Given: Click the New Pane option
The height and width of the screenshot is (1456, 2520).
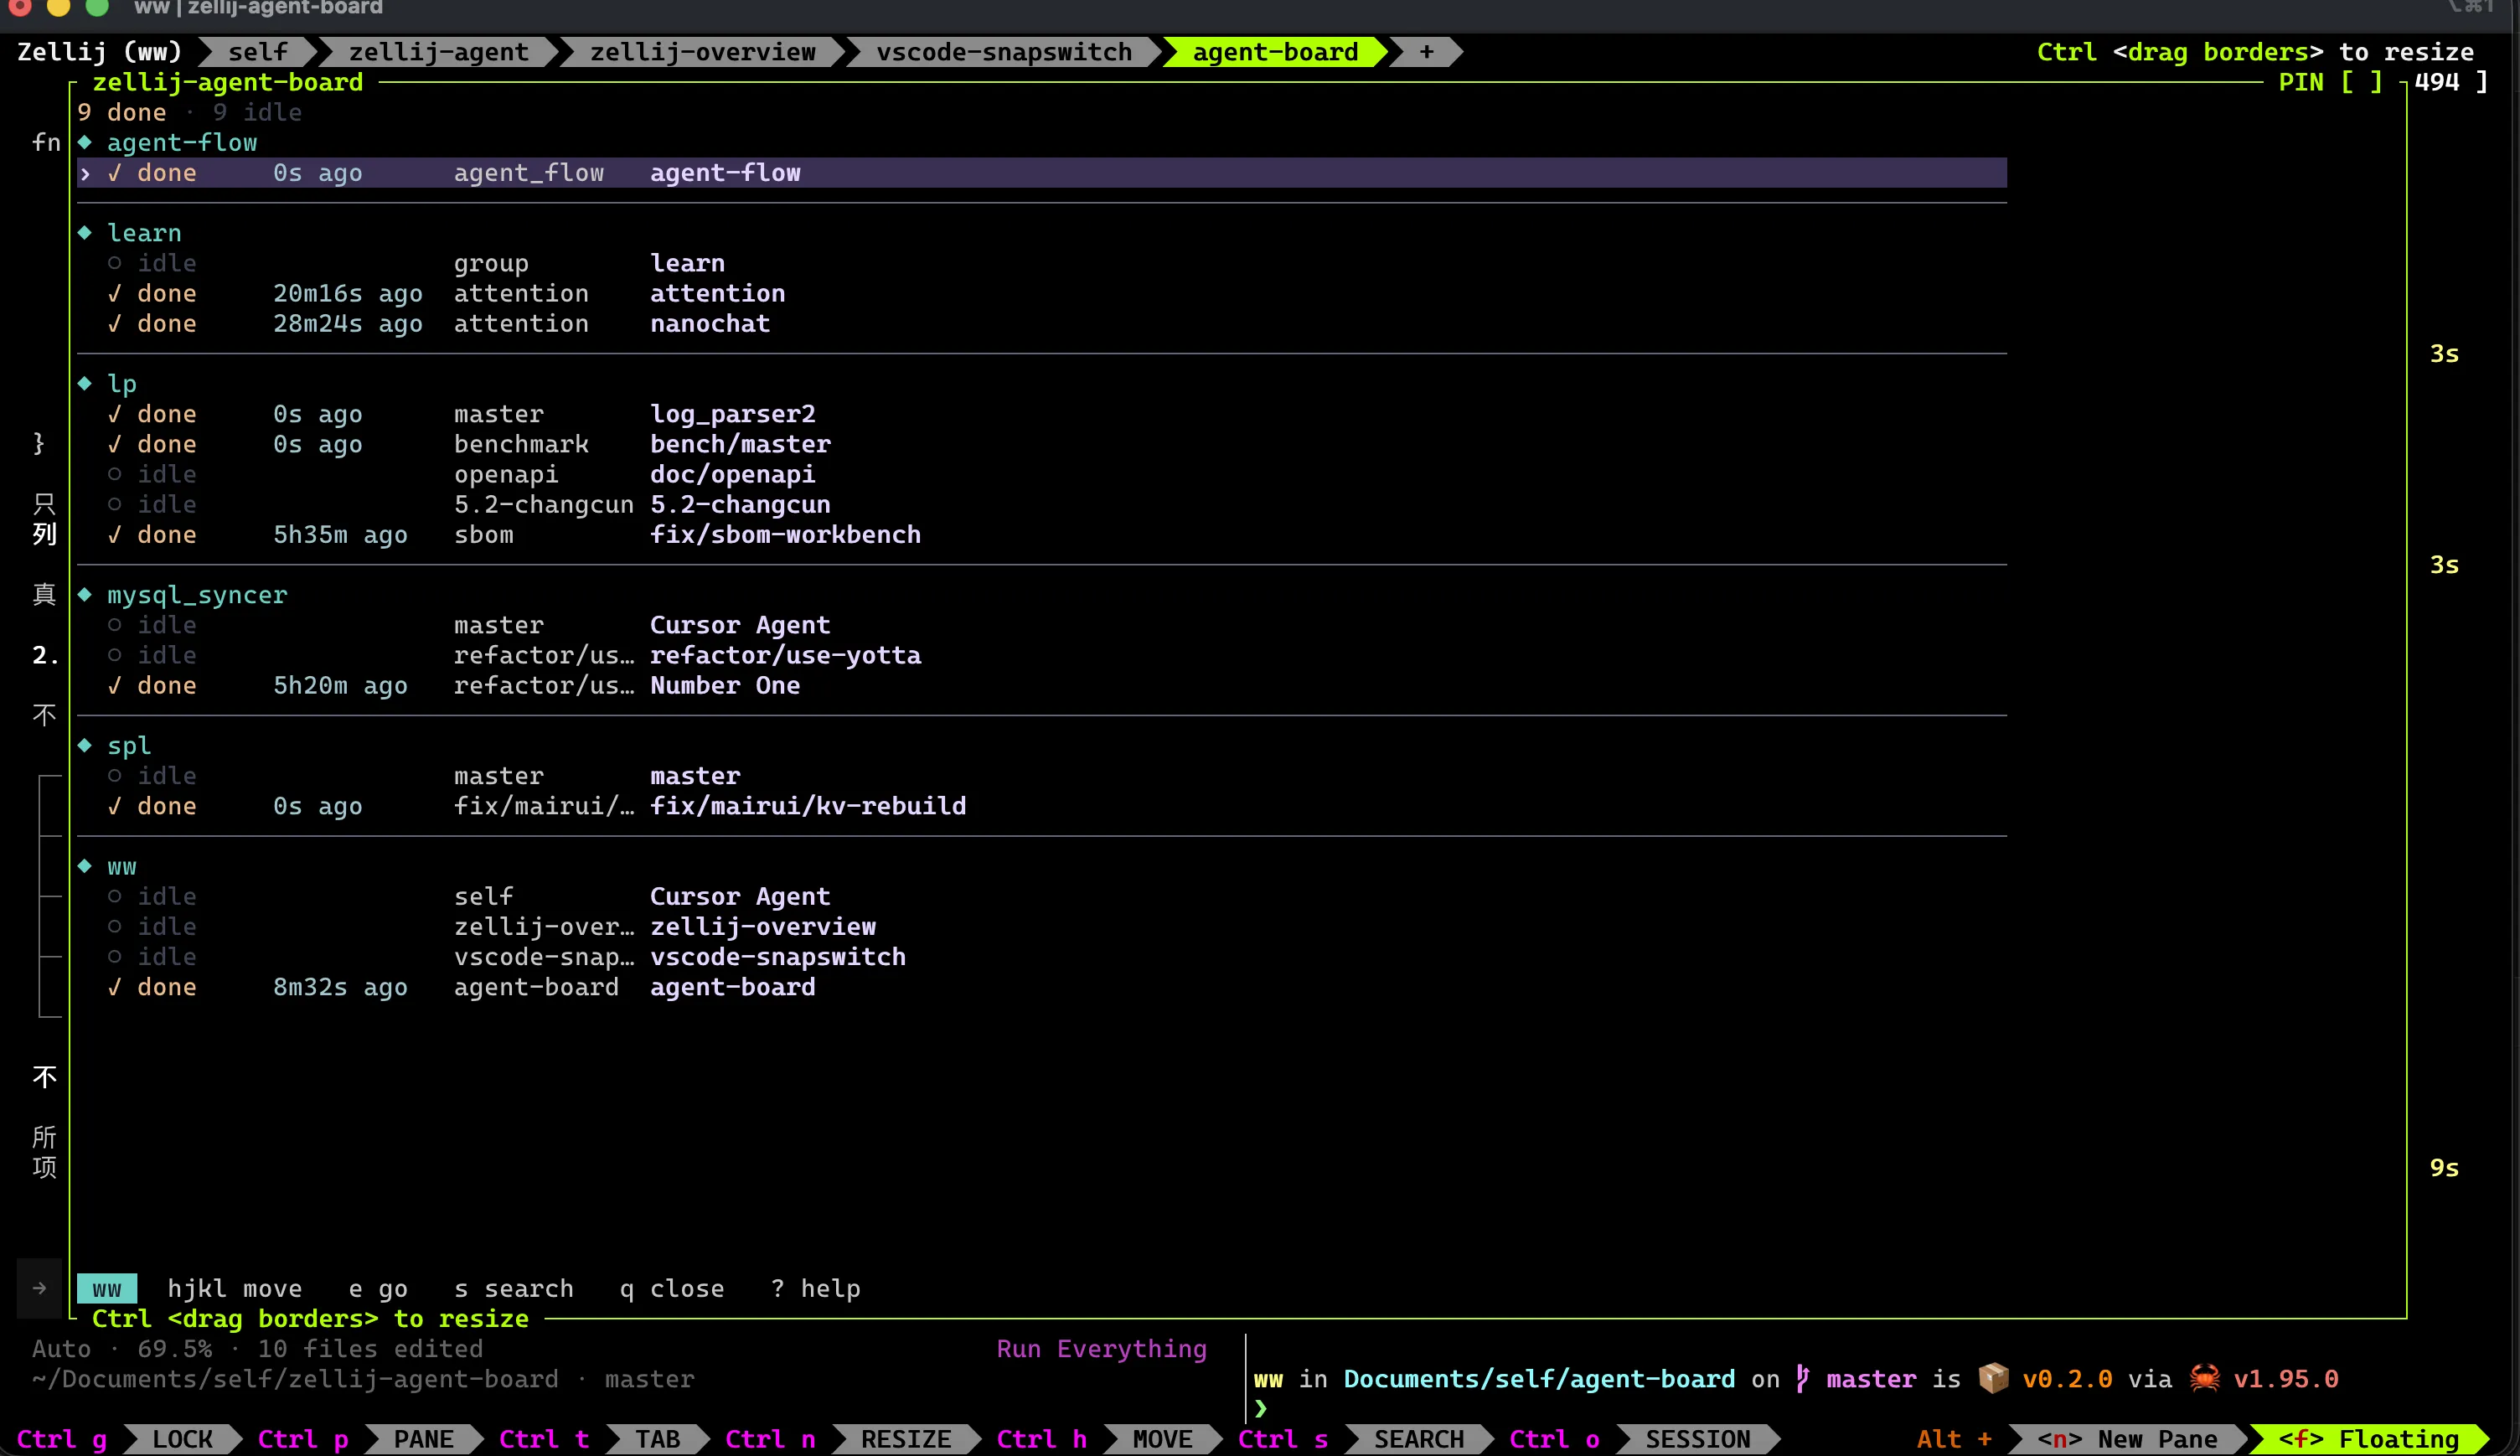Looking at the screenshot, I should pyautogui.click(x=2128, y=1440).
